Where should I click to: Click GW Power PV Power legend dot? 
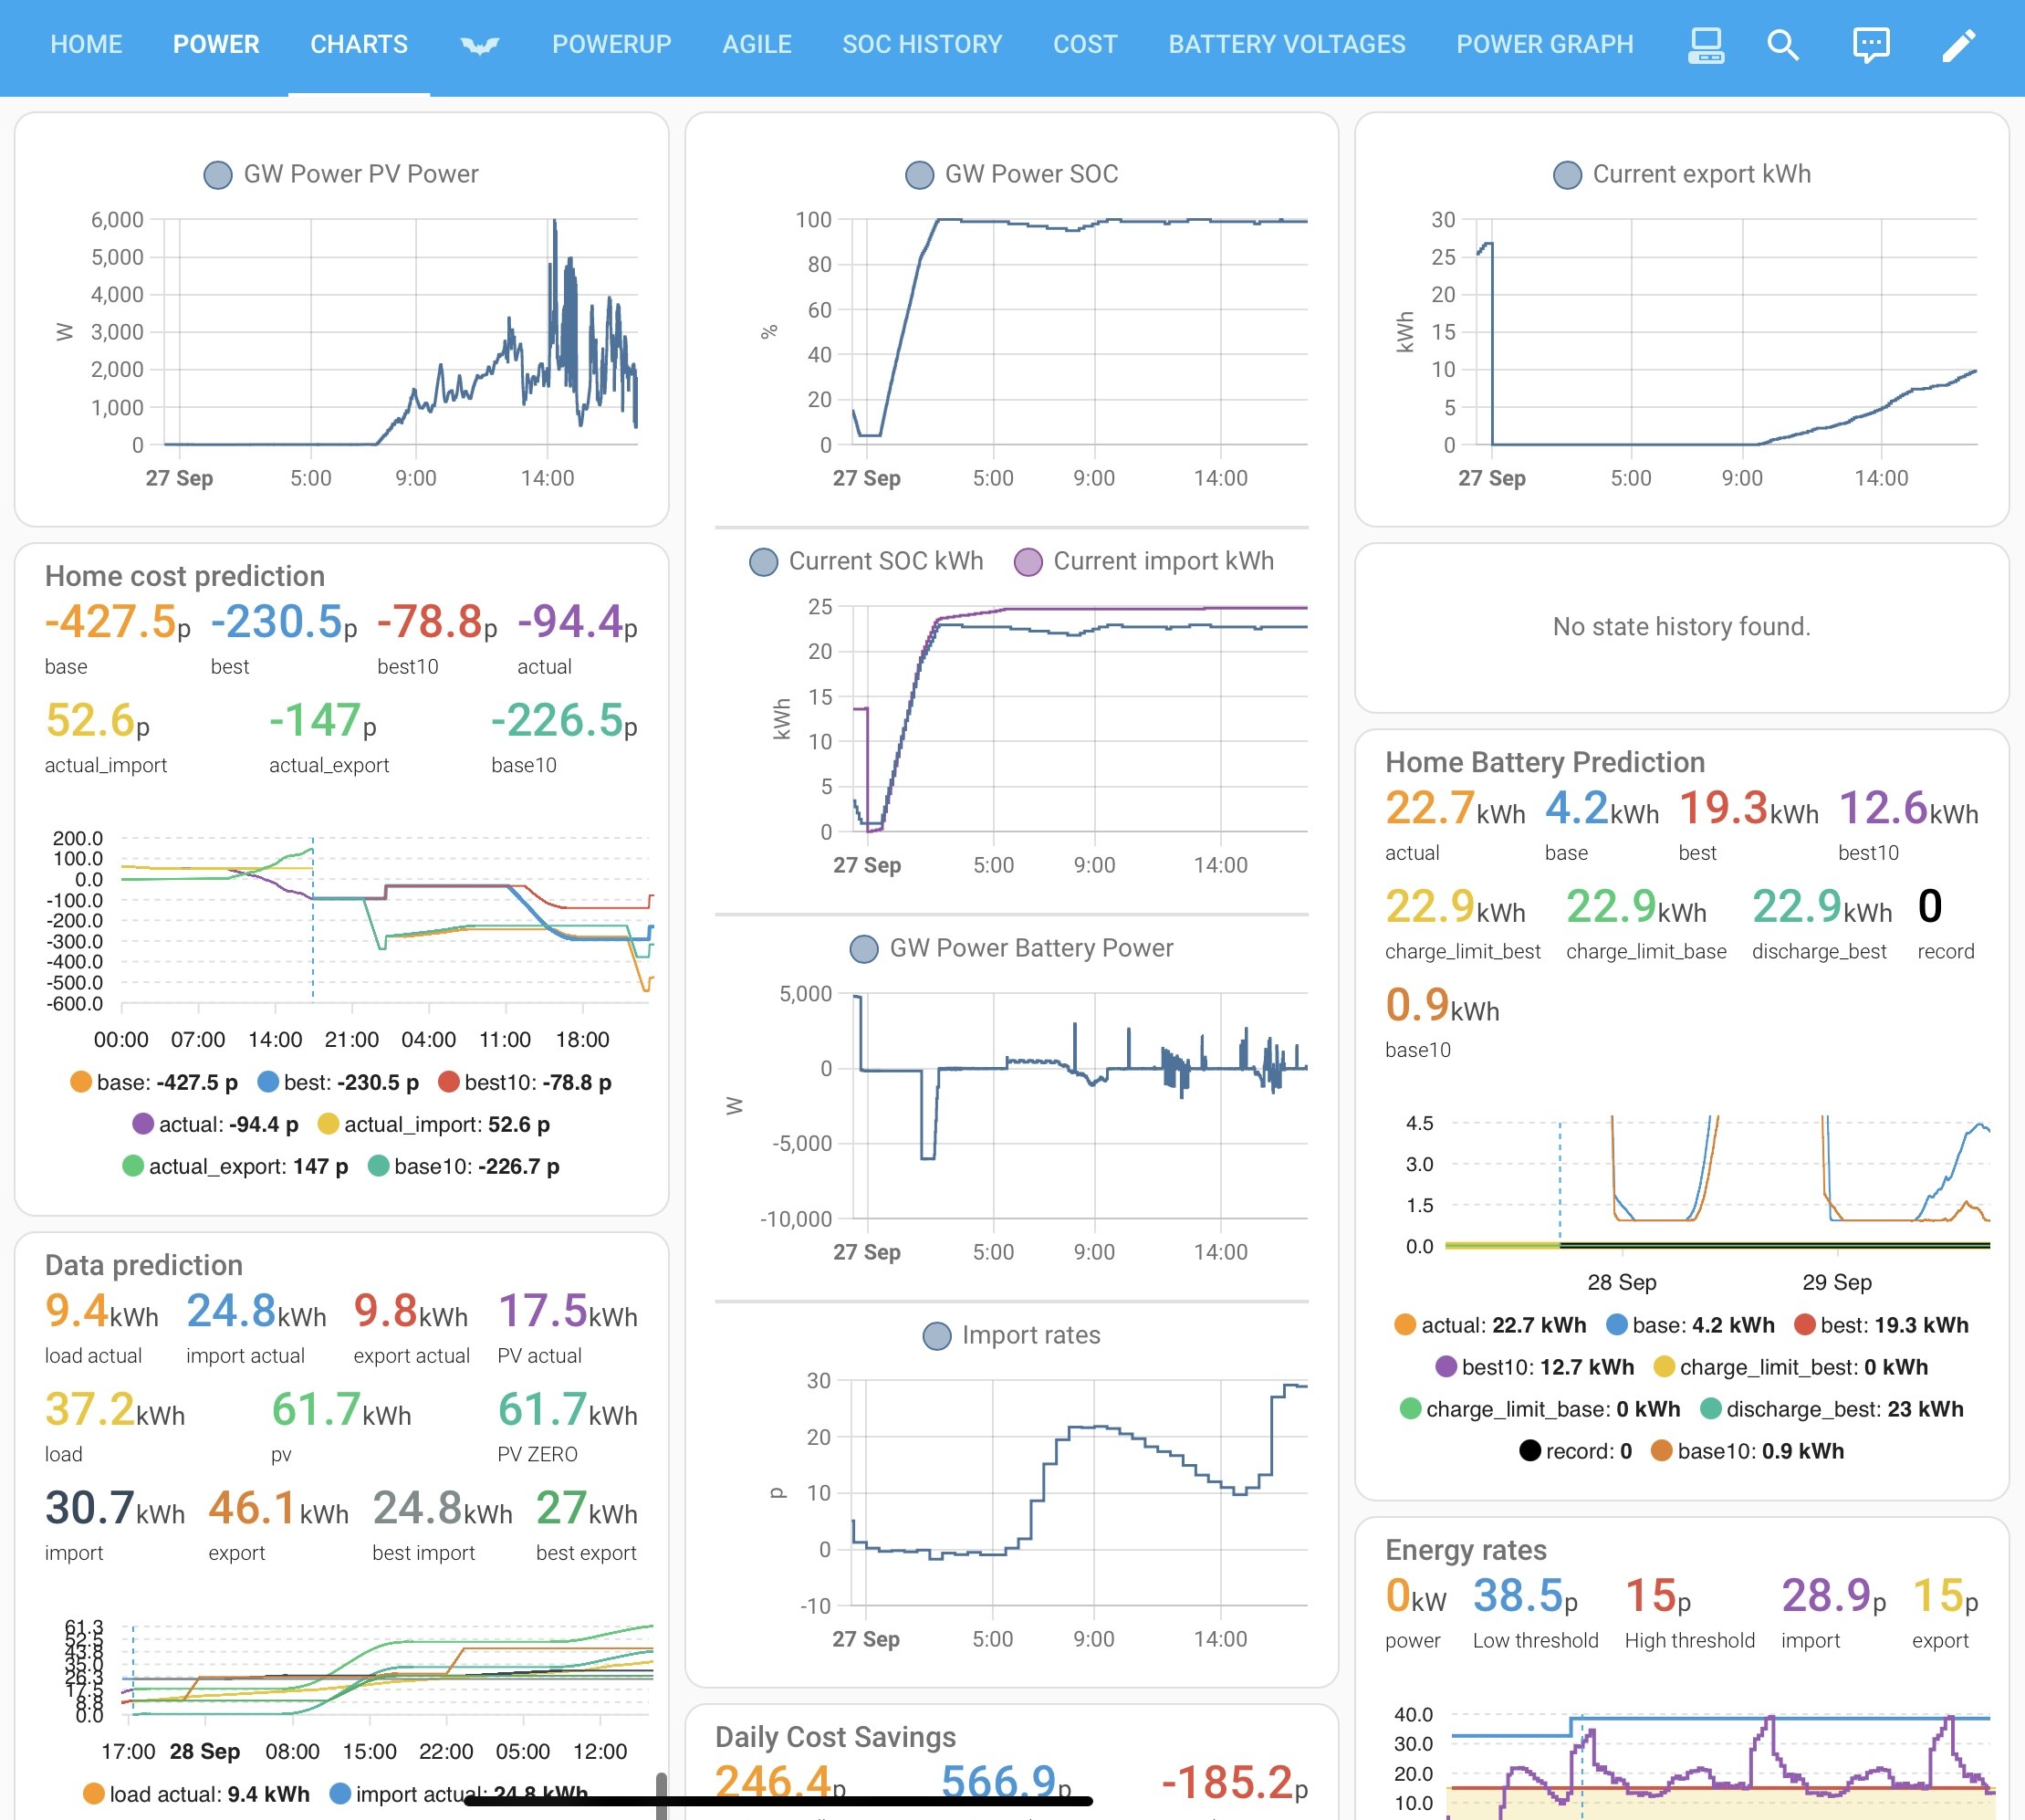(218, 175)
